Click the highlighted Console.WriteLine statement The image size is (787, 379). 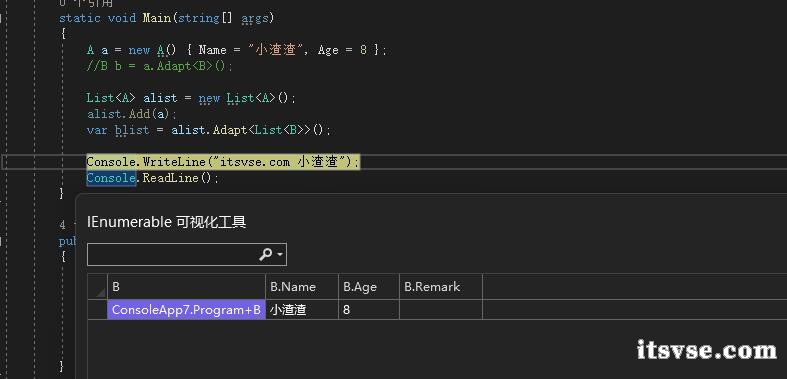point(223,162)
